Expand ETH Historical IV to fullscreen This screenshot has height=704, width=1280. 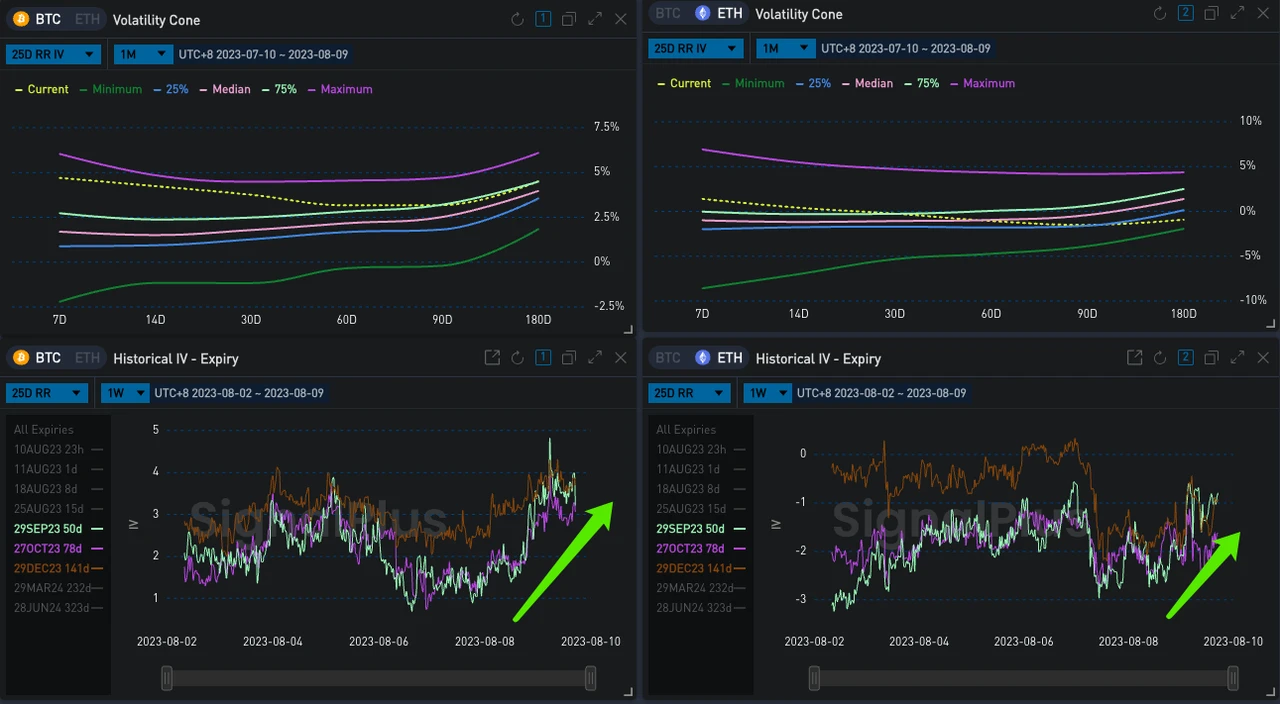tap(1238, 357)
